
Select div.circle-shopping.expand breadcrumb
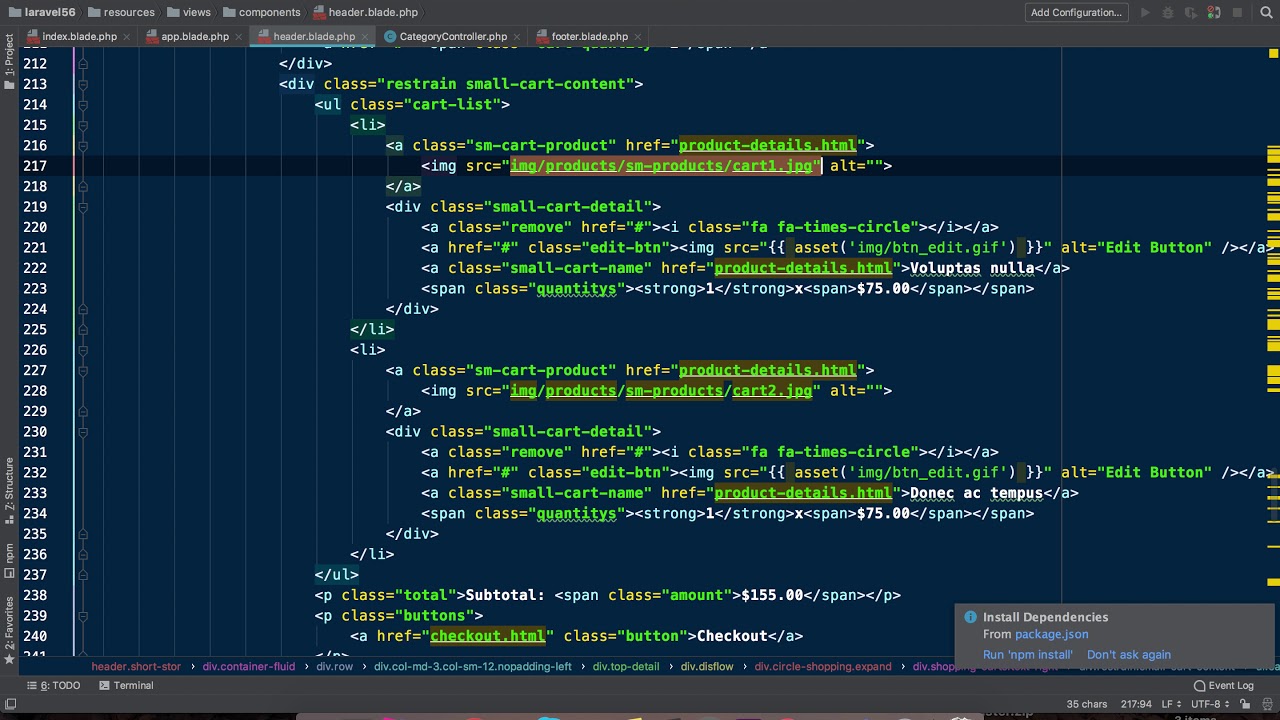[x=823, y=666]
